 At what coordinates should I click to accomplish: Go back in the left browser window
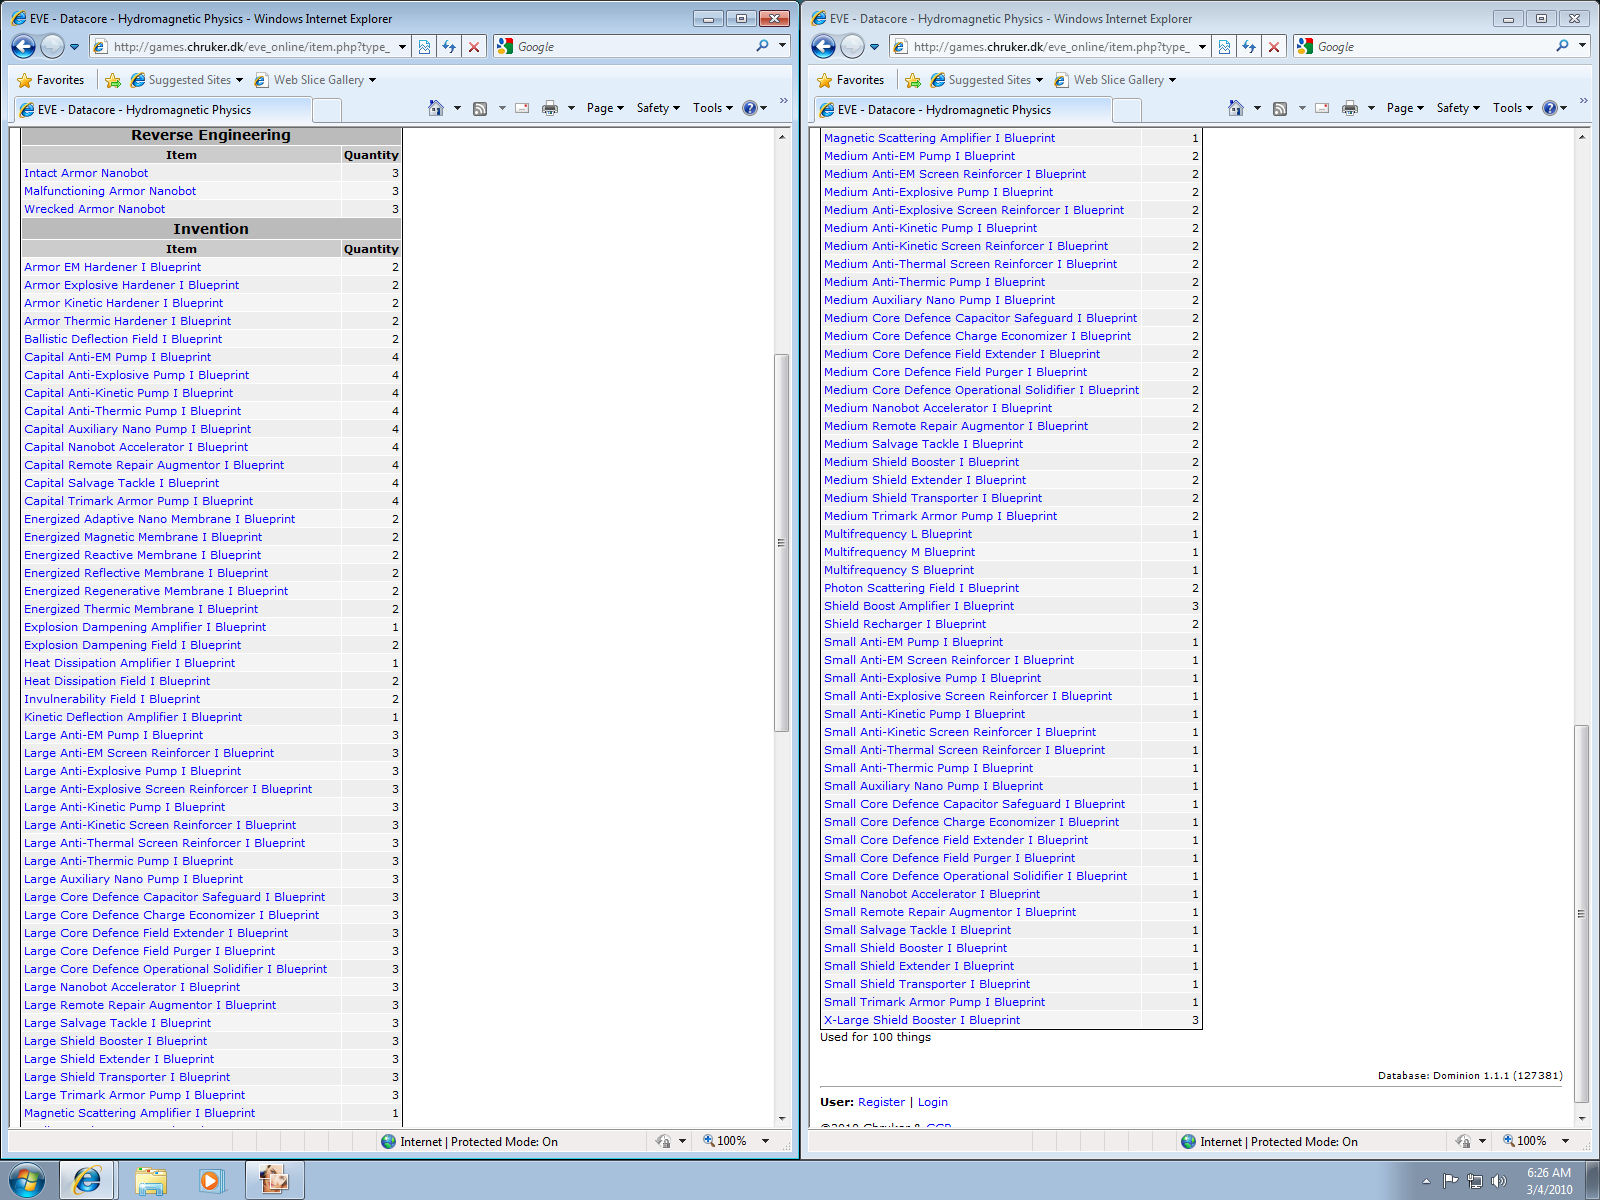pos(23,46)
